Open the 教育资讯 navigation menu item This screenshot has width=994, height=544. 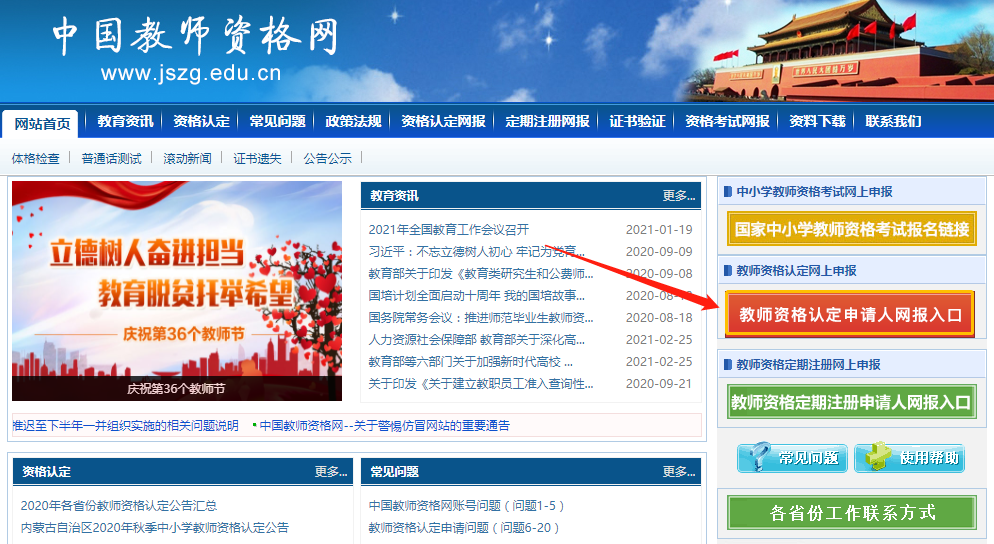point(125,121)
